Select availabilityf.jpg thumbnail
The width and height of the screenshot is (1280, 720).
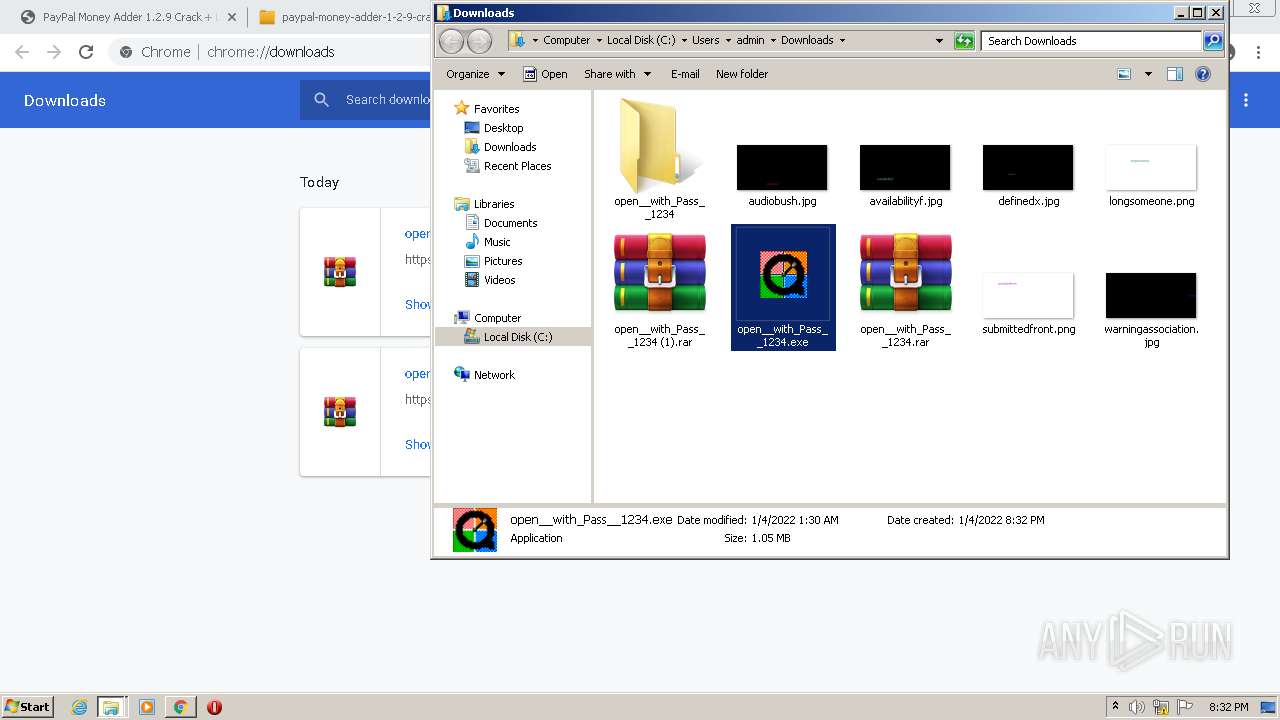(x=905, y=167)
